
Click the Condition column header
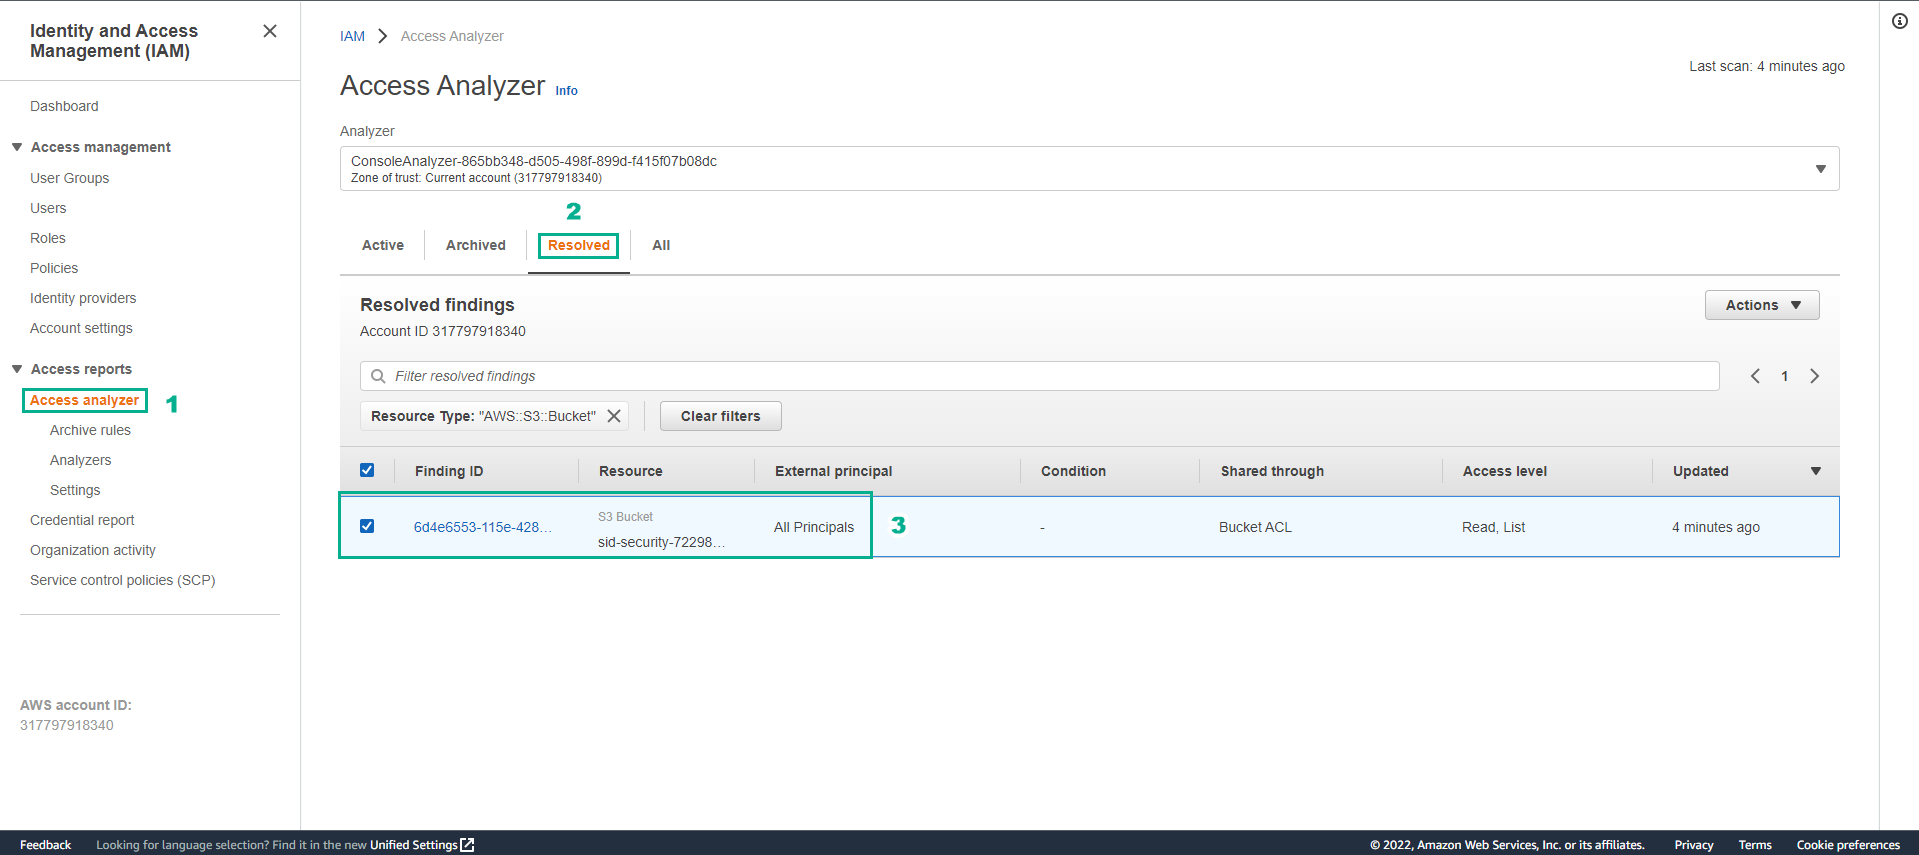click(1073, 471)
